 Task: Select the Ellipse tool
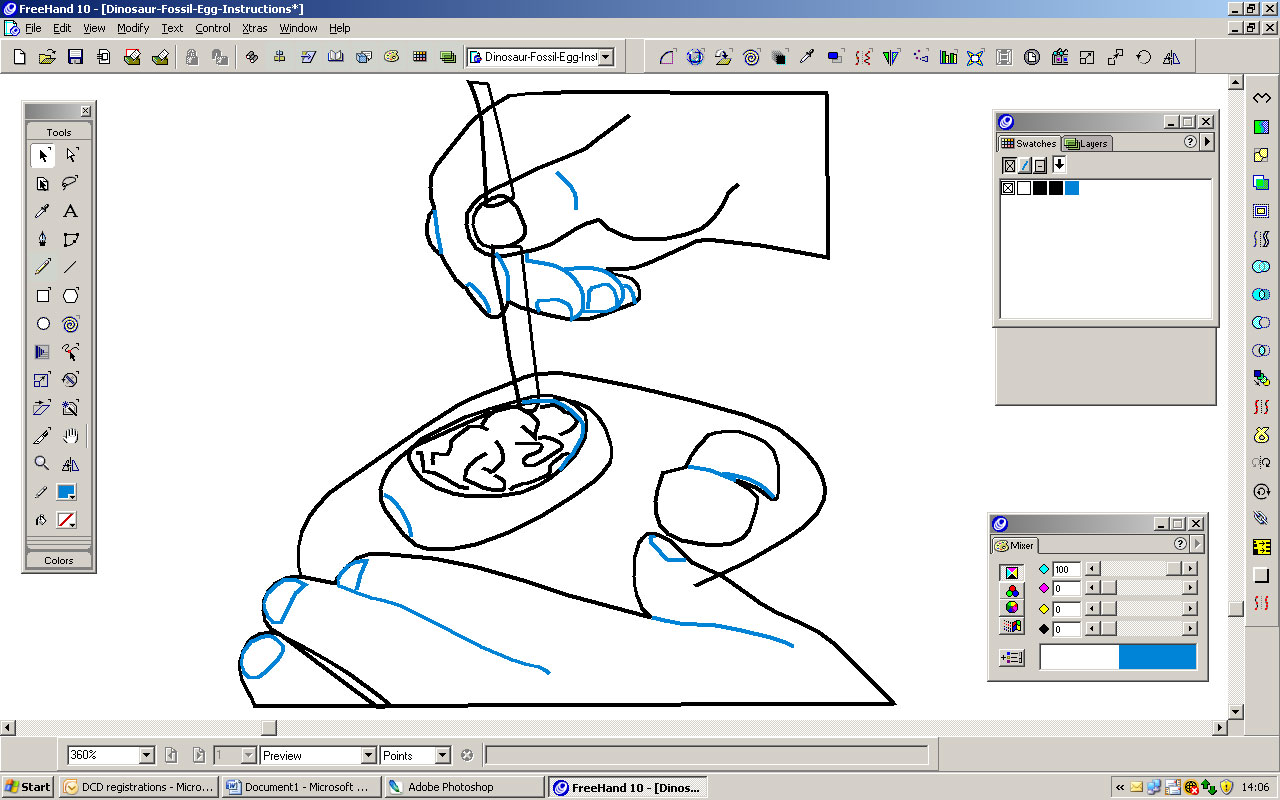[42, 324]
